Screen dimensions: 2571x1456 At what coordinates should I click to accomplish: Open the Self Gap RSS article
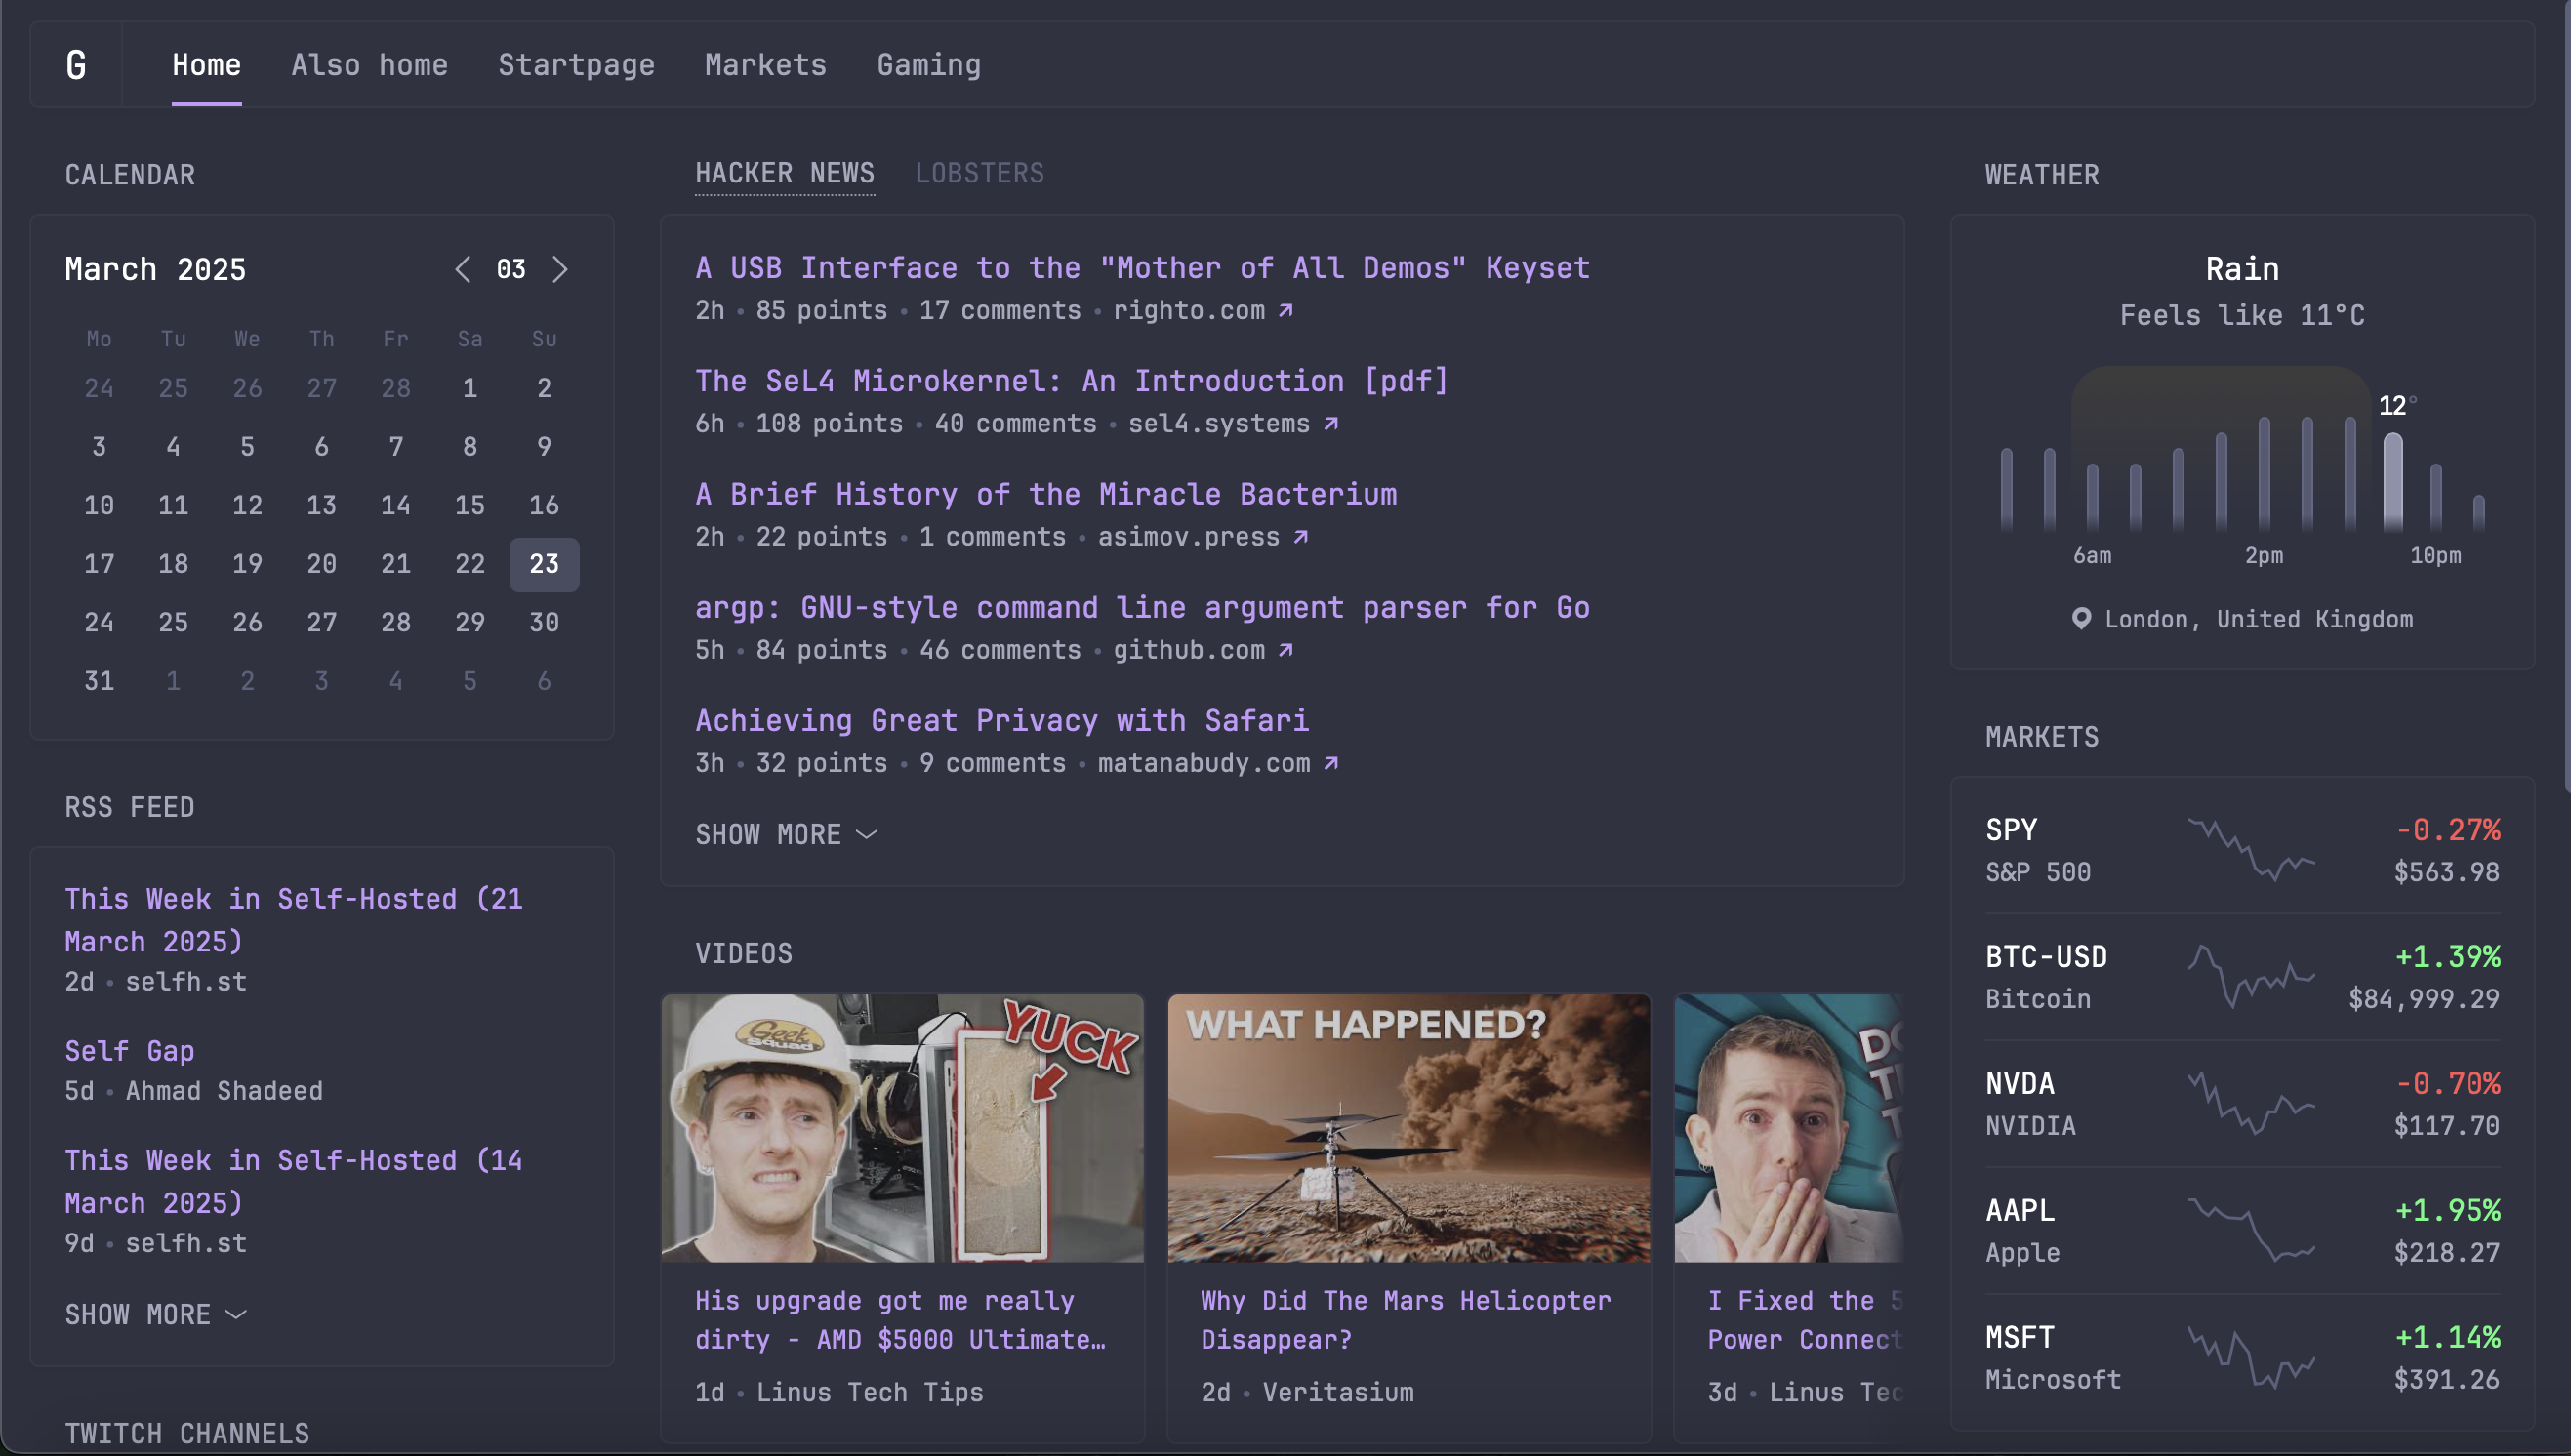click(x=129, y=1050)
